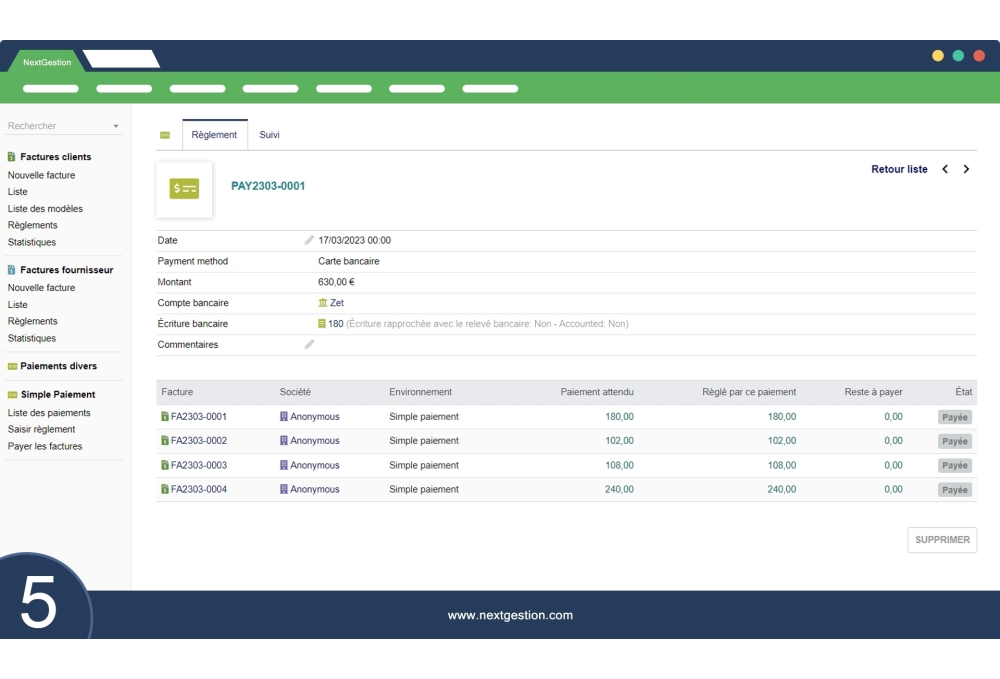The width and height of the screenshot is (1000, 679).
Task: Click the pencil icon beside Commentaires
Action: pos(309,344)
